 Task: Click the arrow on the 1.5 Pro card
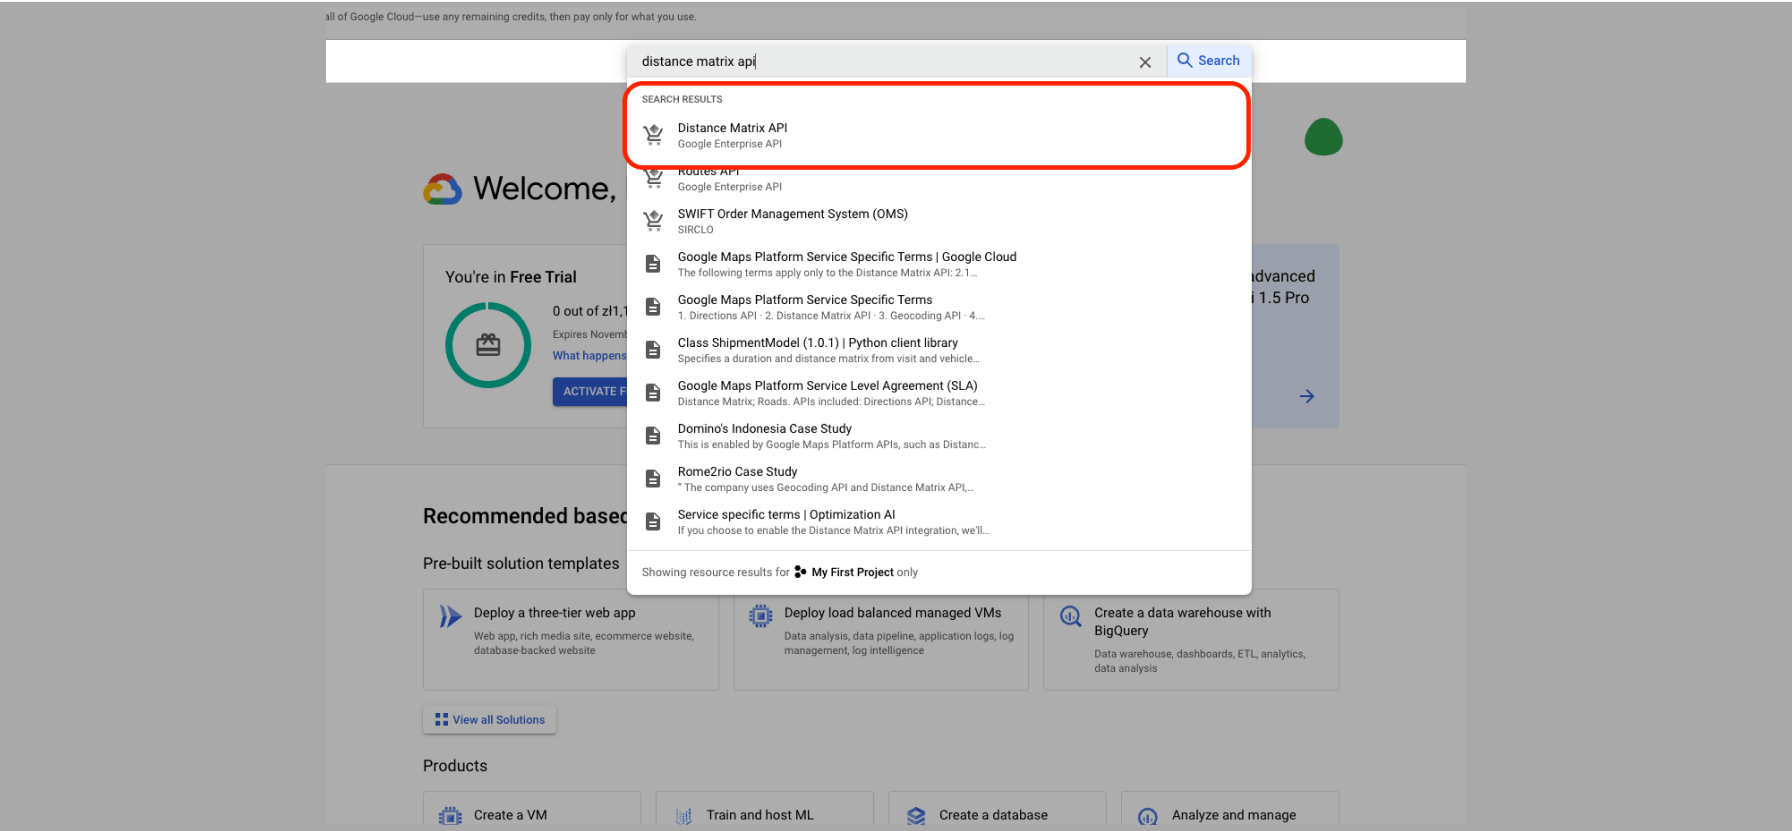tap(1306, 396)
